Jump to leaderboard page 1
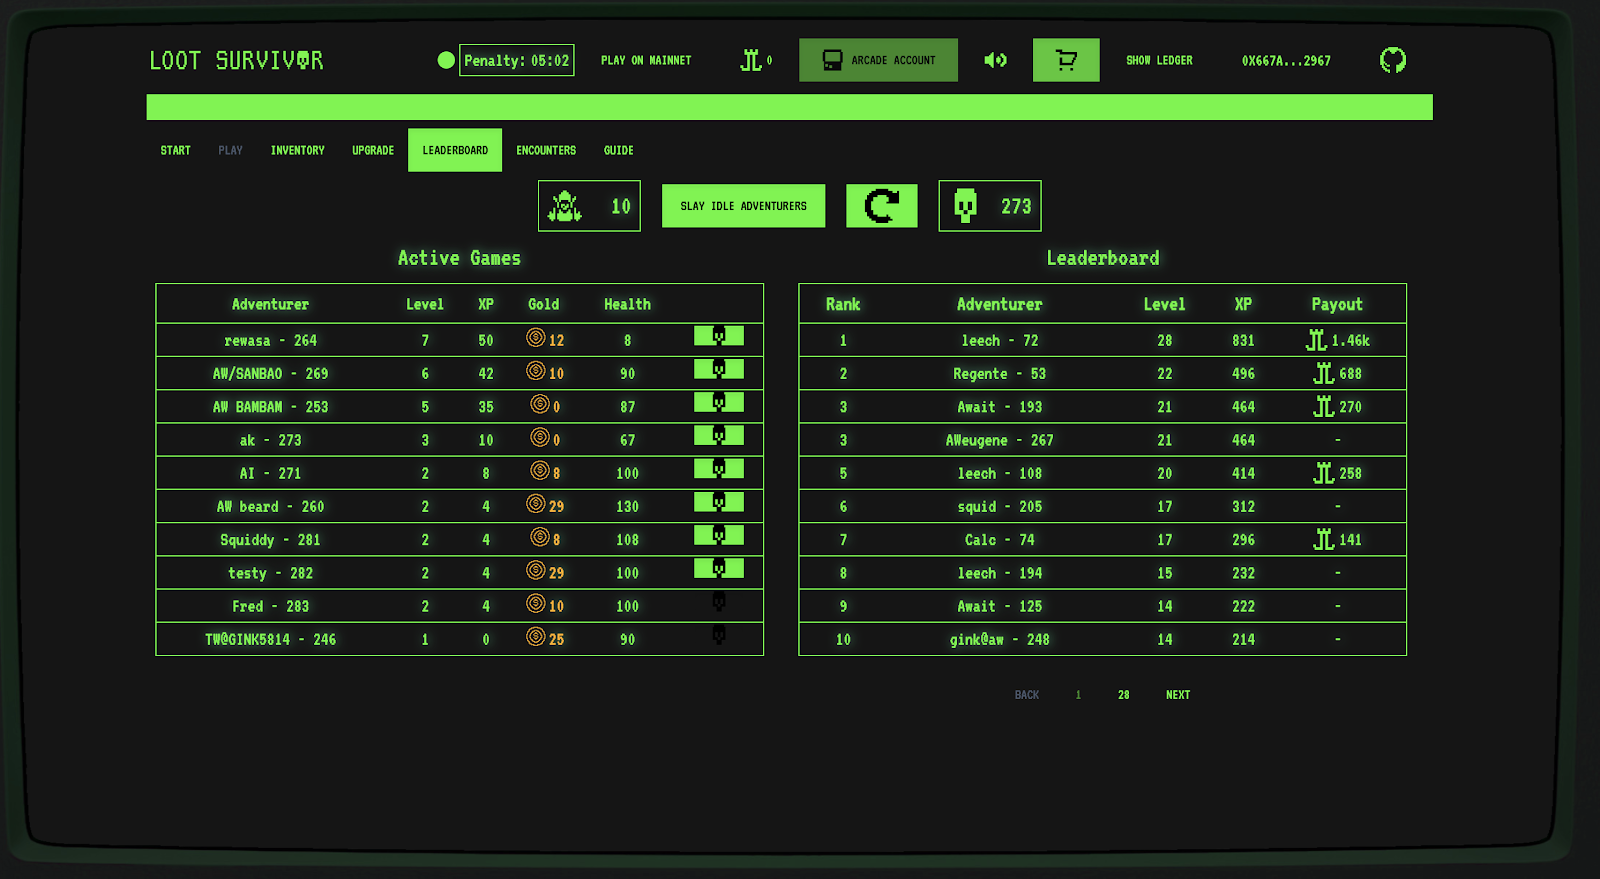 tap(1078, 695)
